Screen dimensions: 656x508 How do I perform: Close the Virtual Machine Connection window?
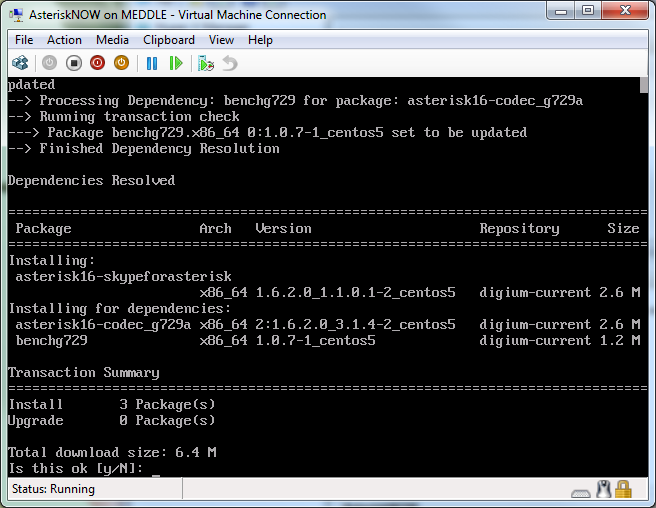(625, 10)
